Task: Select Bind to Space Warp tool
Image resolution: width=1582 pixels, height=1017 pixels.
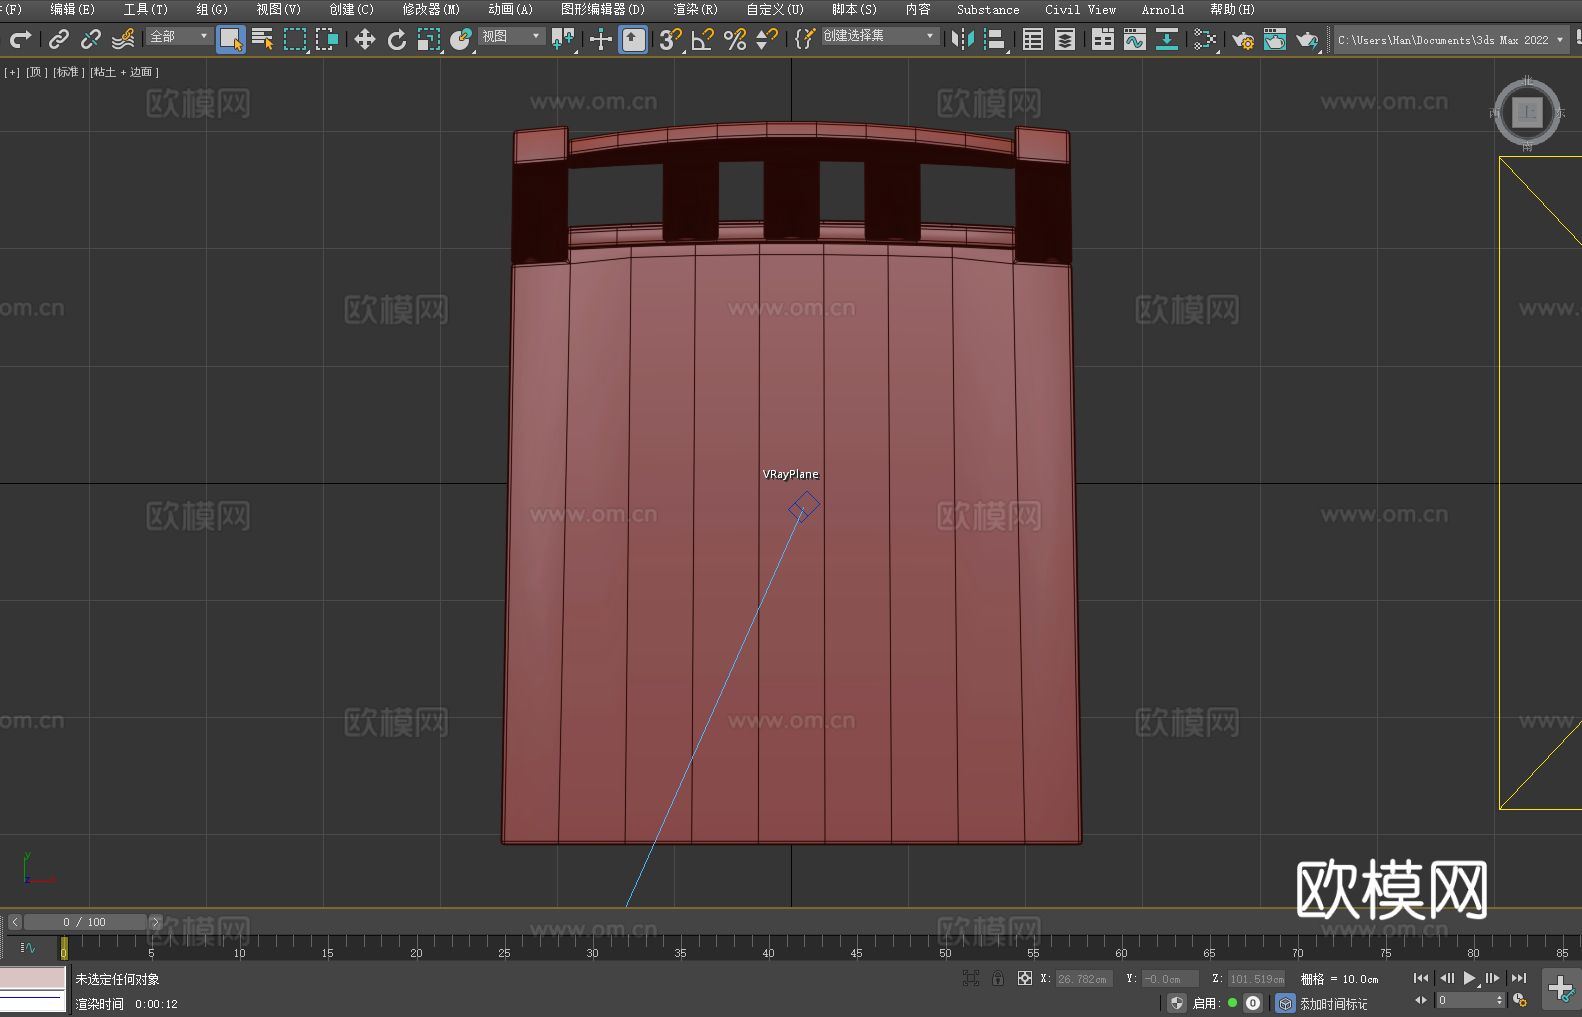Action: 123,40
